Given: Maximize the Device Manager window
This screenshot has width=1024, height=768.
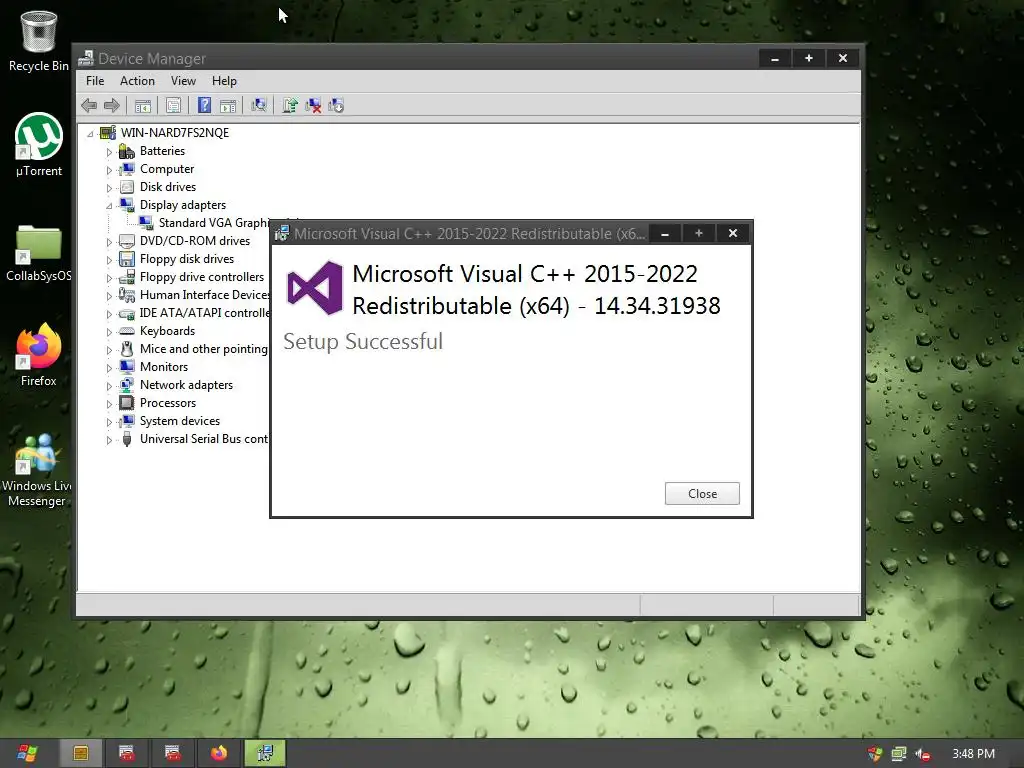Looking at the screenshot, I should tap(808, 58).
